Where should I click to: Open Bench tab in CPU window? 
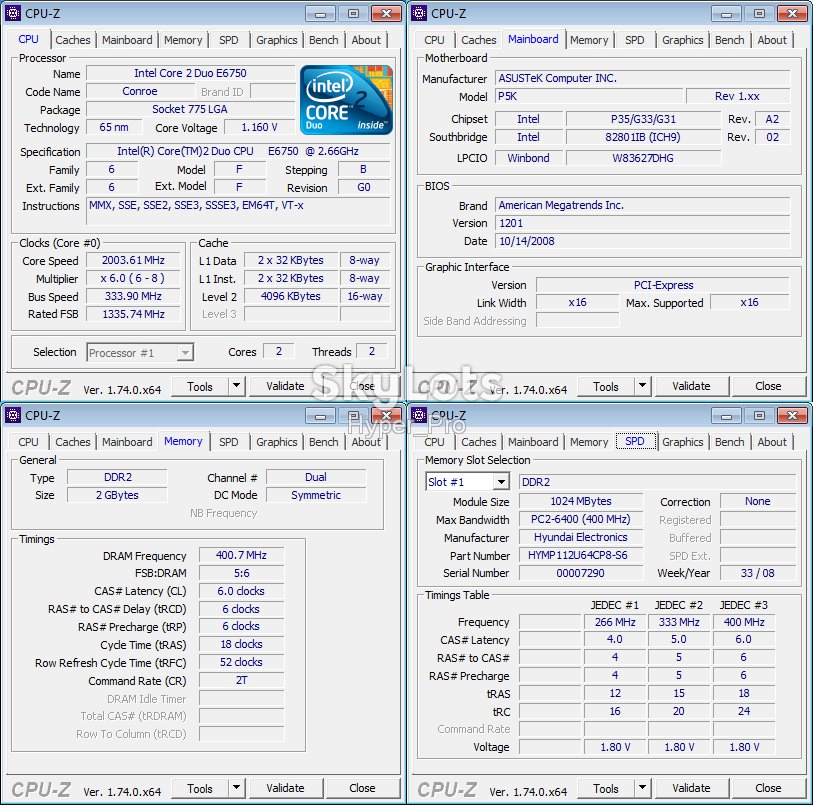323,40
